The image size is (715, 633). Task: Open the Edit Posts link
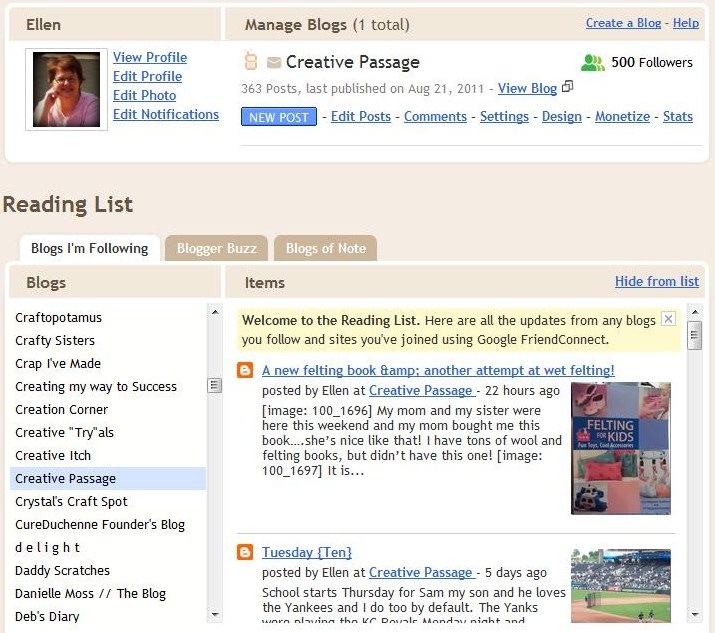tap(361, 116)
